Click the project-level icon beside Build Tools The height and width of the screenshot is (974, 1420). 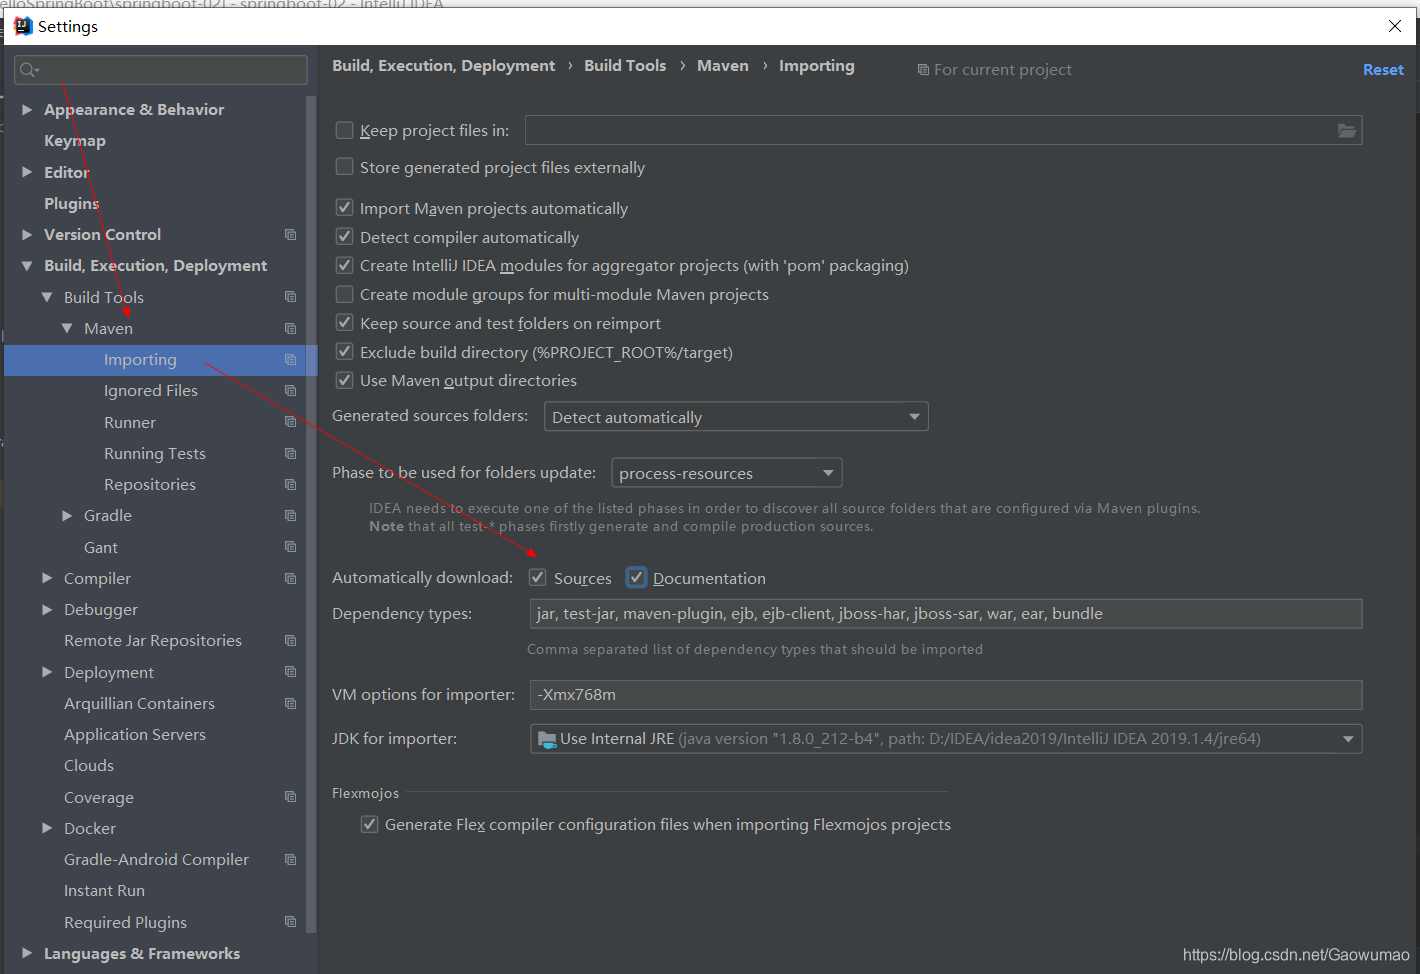290,297
